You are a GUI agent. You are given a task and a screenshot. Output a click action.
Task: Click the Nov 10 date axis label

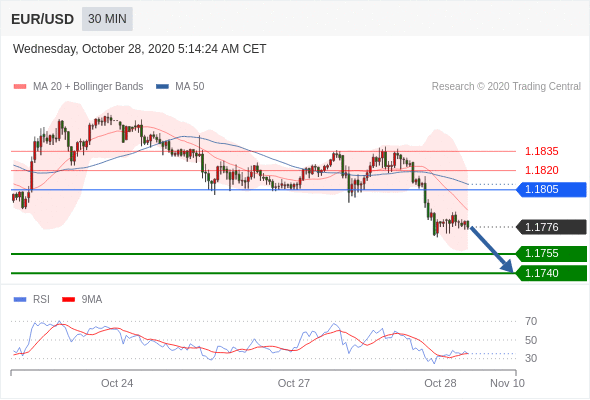click(507, 383)
